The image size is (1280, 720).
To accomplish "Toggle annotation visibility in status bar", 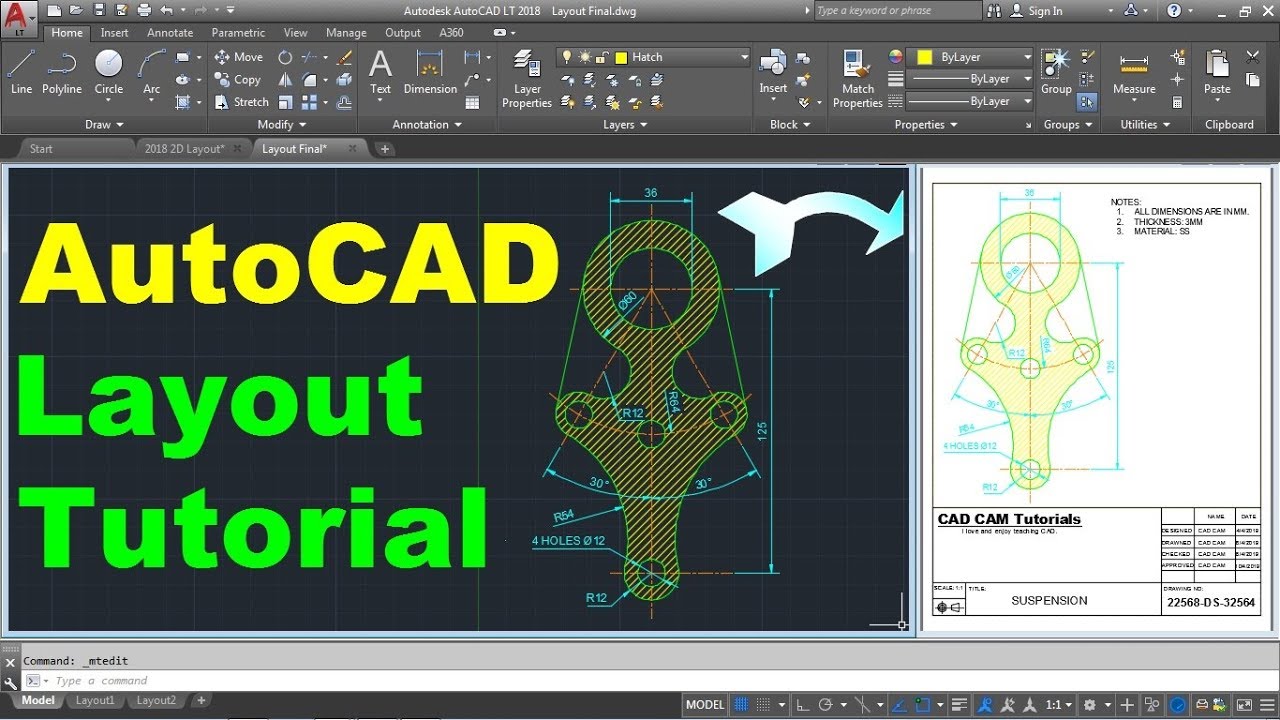I will tap(985, 705).
